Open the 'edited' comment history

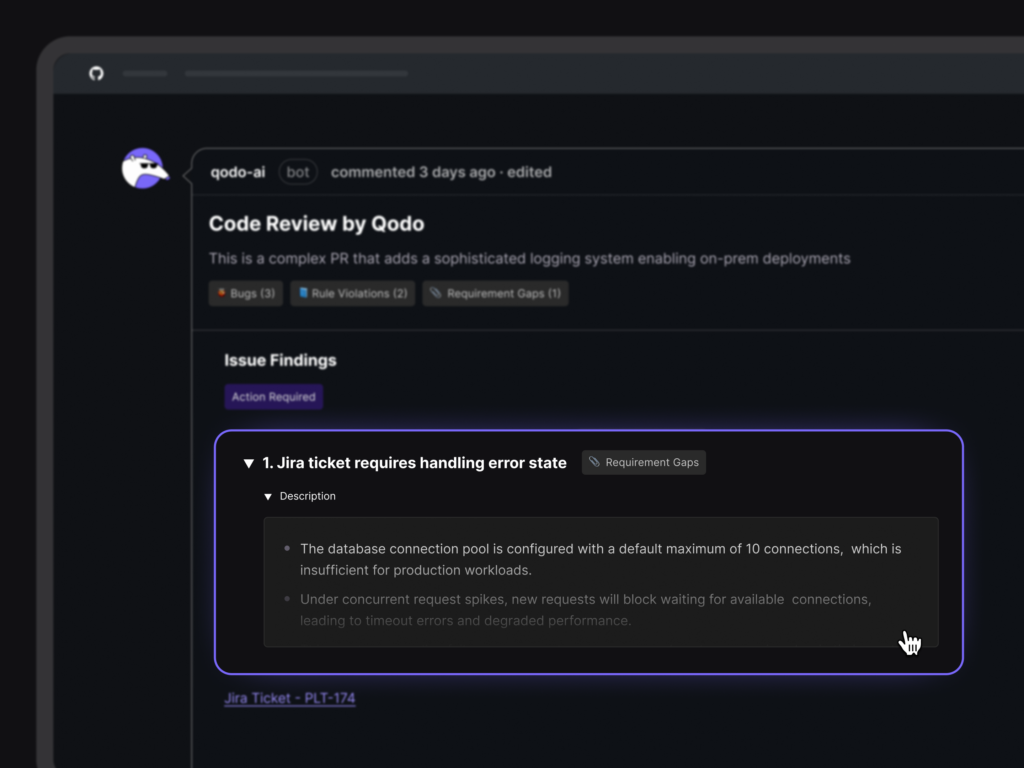(529, 172)
